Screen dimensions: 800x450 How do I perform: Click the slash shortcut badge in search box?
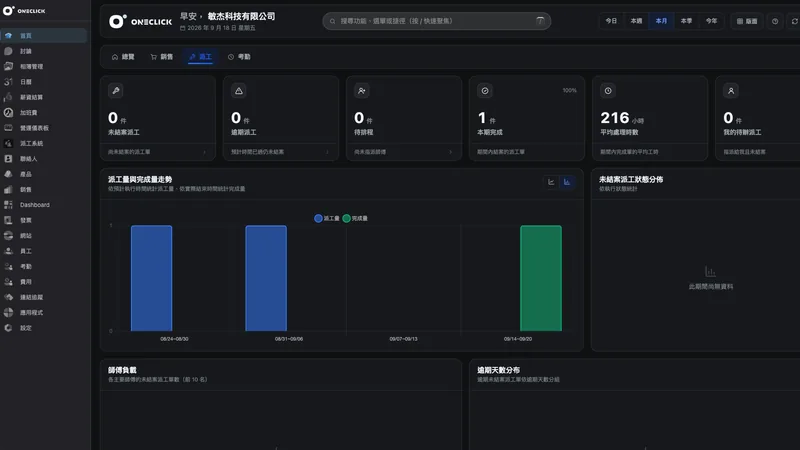click(540, 21)
